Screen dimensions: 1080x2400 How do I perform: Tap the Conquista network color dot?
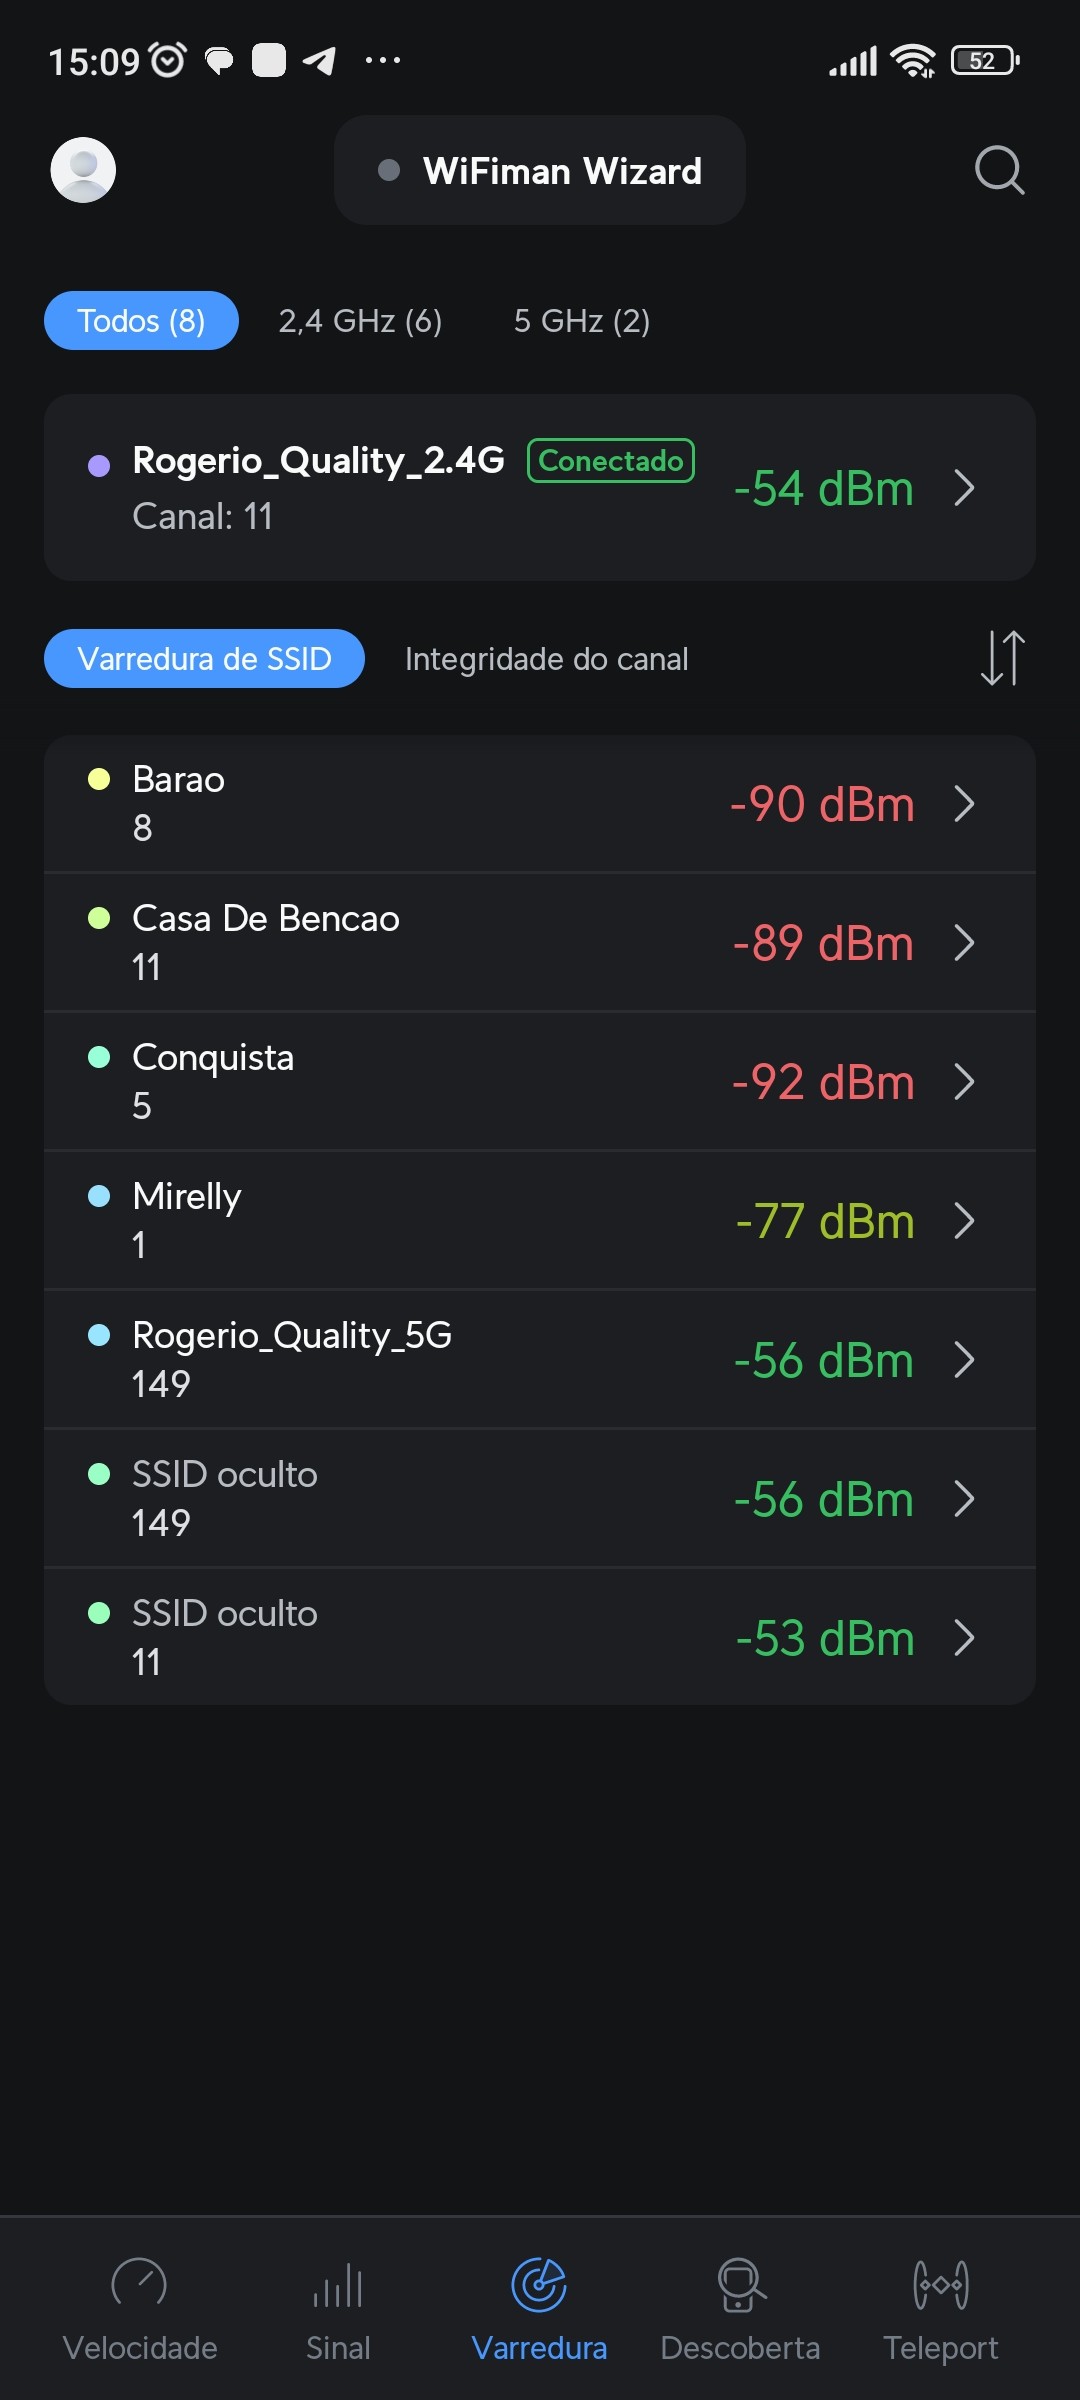(x=99, y=1057)
